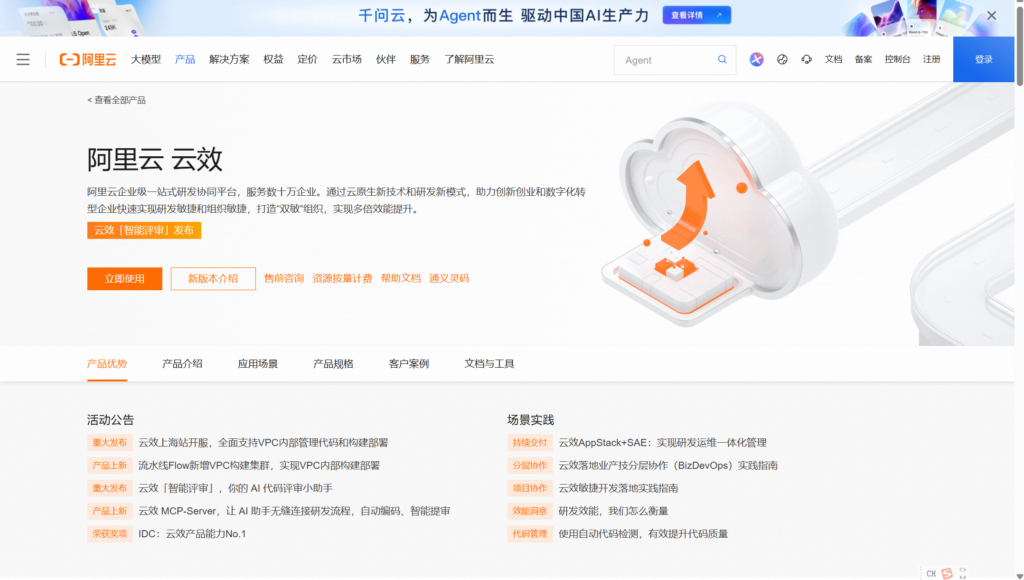Click the 荣获奖项 tag

110,534
